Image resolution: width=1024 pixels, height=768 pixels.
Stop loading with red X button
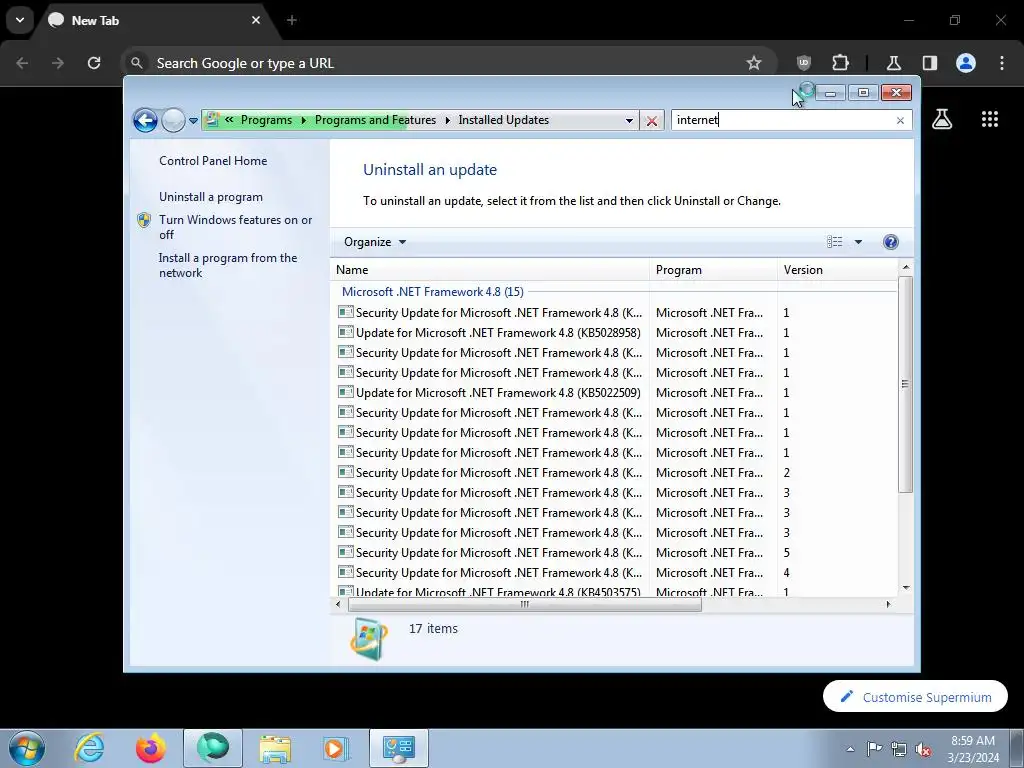point(652,121)
